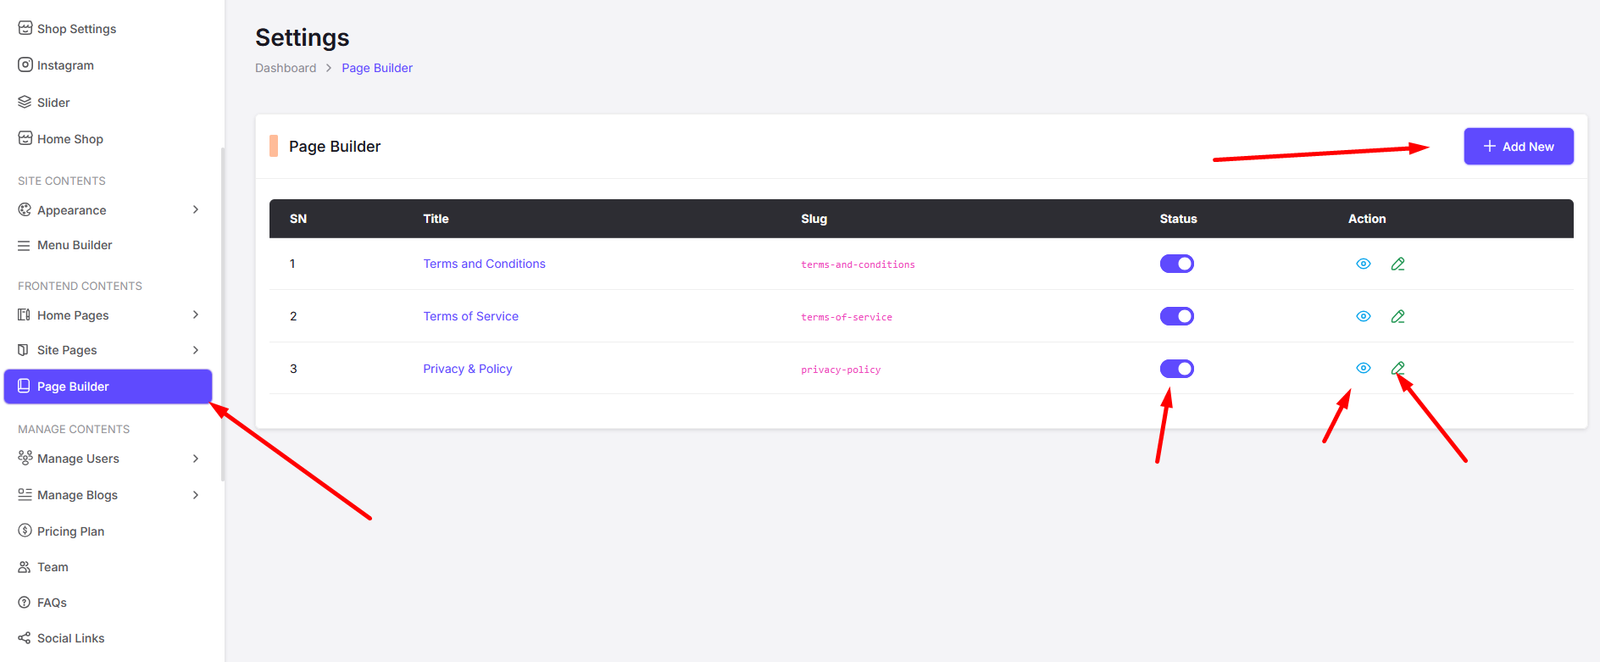Turn off Privacy & Policy status toggle
The height and width of the screenshot is (662, 1600).
1177,369
